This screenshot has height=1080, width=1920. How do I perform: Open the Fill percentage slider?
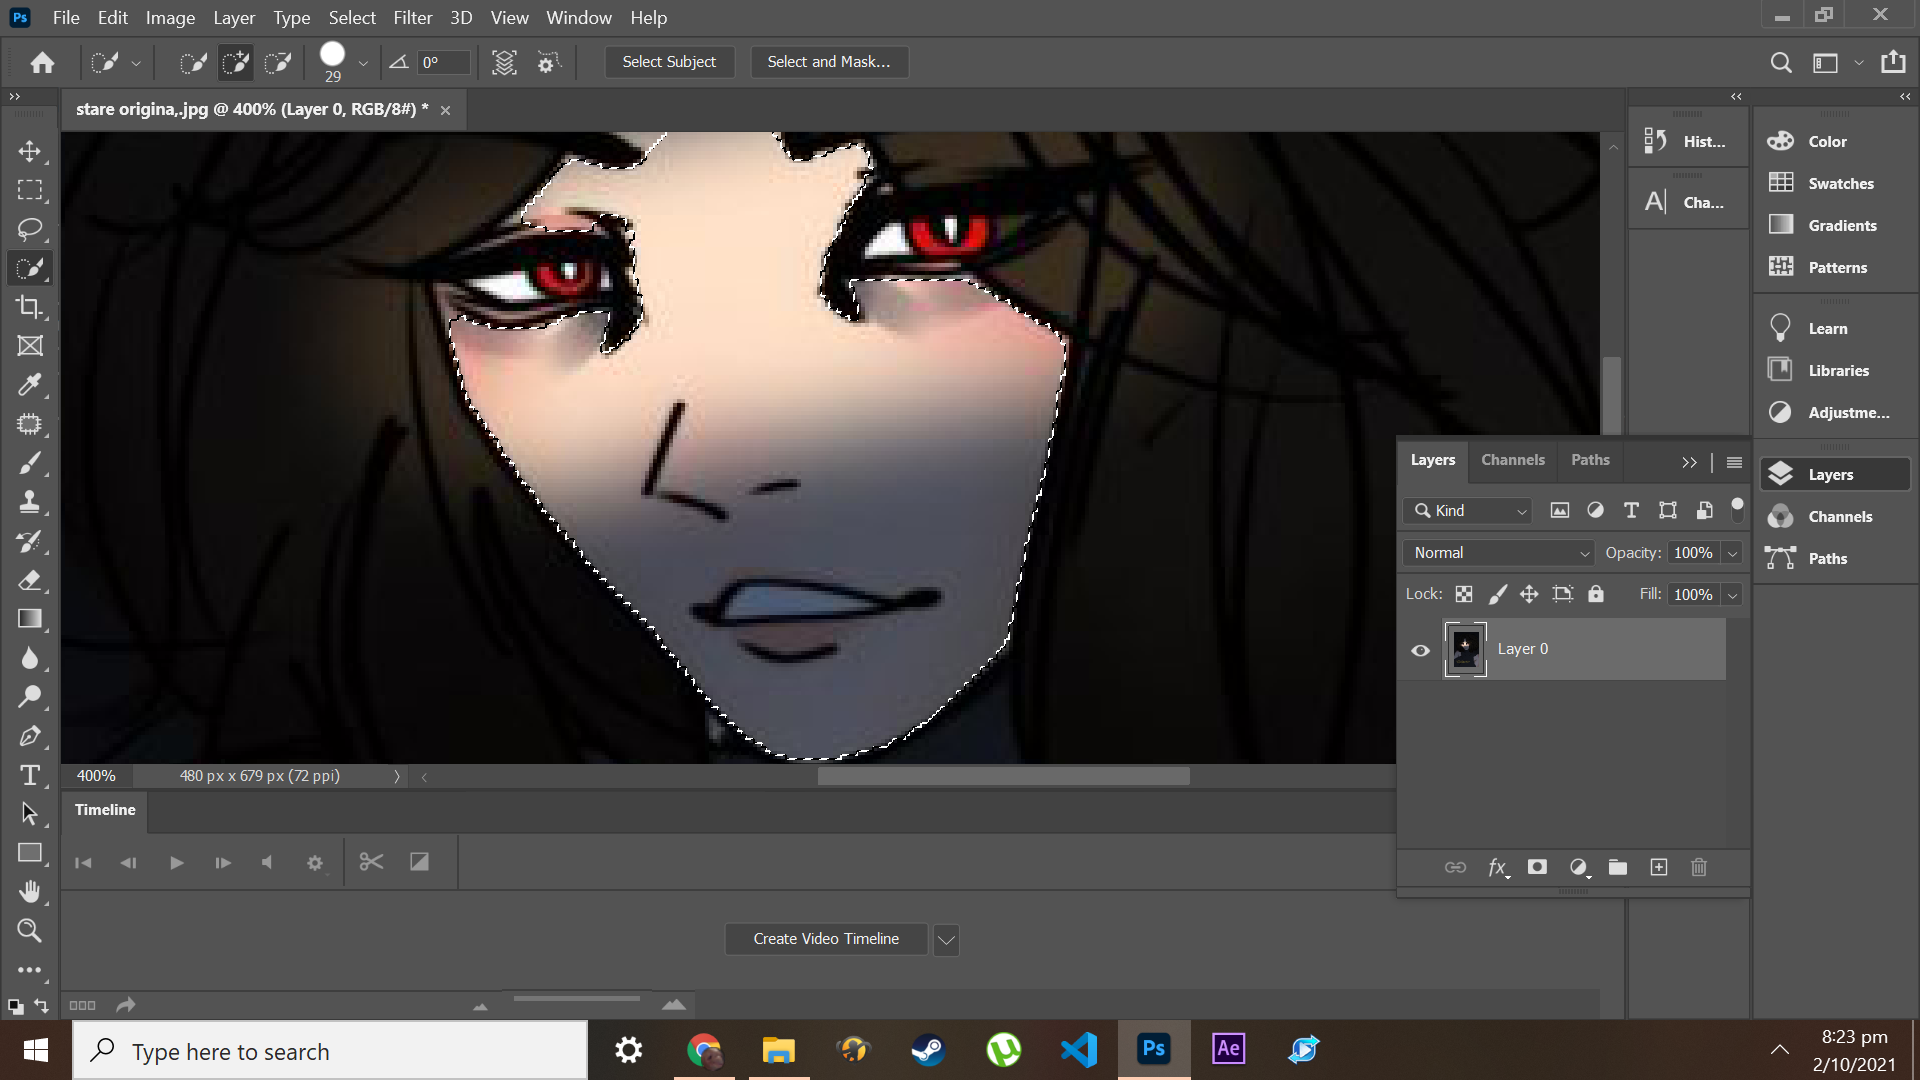tap(1732, 594)
